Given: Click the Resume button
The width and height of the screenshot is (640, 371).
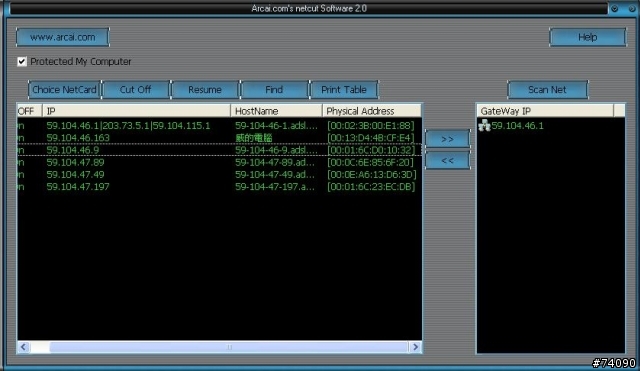Looking at the screenshot, I should click(x=205, y=90).
